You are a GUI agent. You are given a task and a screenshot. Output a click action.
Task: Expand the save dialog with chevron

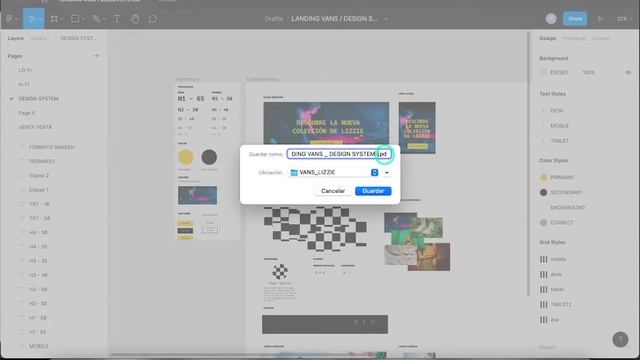pyautogui.click(x=387, y=173)
